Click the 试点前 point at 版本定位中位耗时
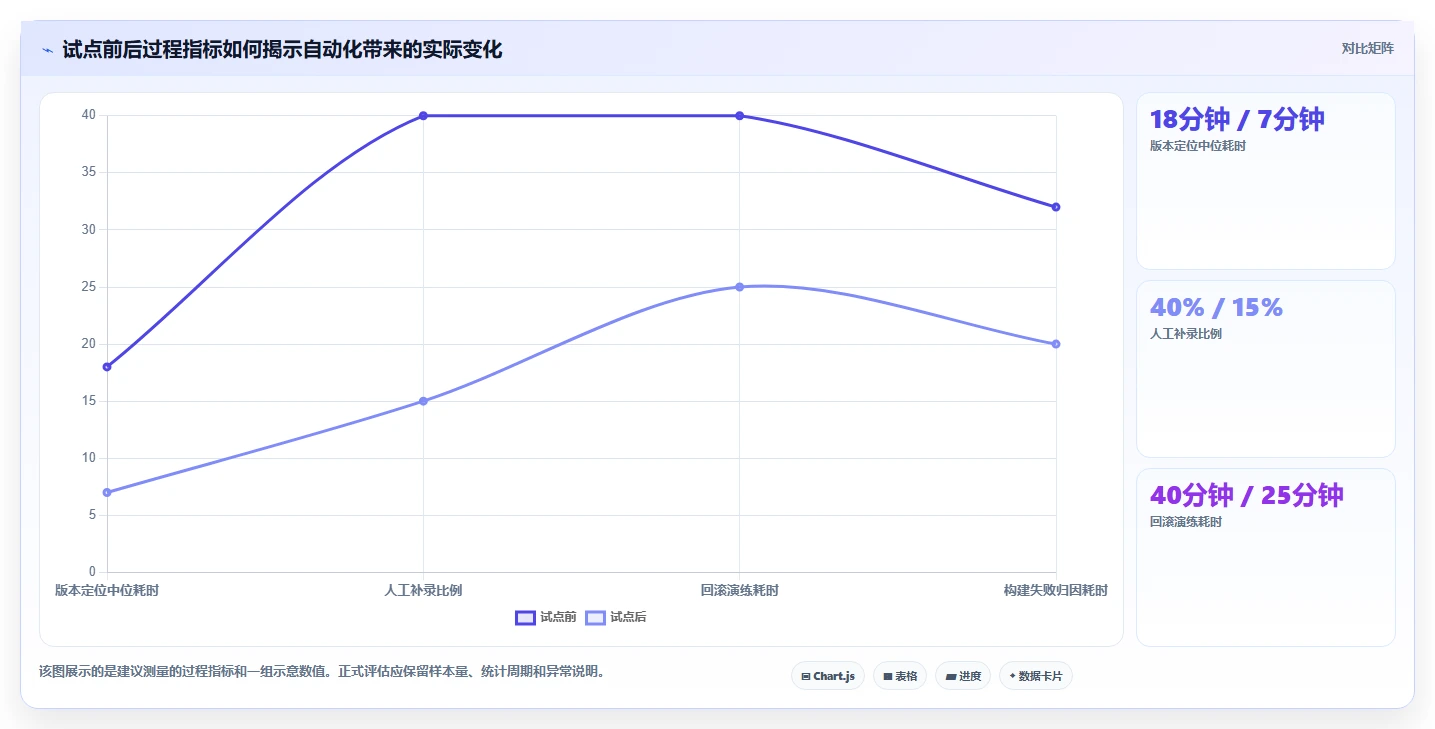 pos(107,367)
